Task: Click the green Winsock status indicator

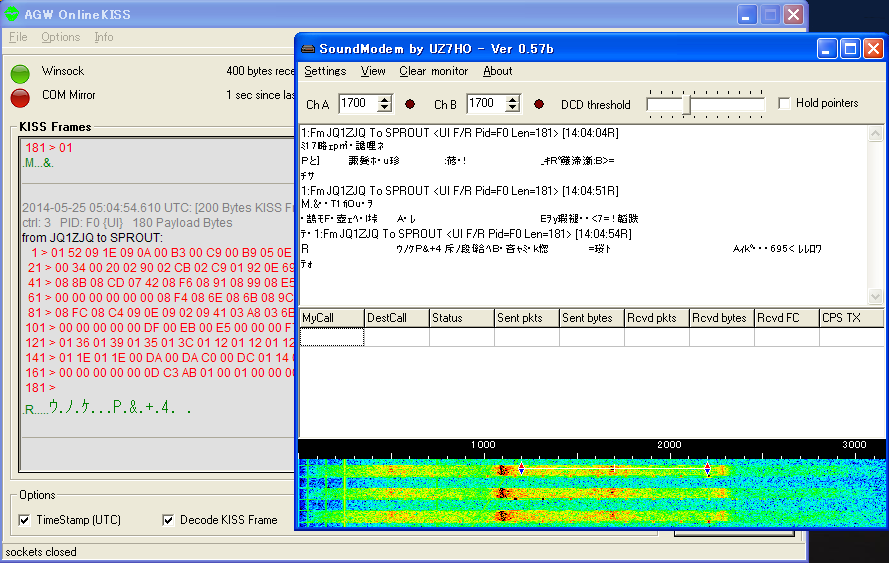Action: click(20, 74)
